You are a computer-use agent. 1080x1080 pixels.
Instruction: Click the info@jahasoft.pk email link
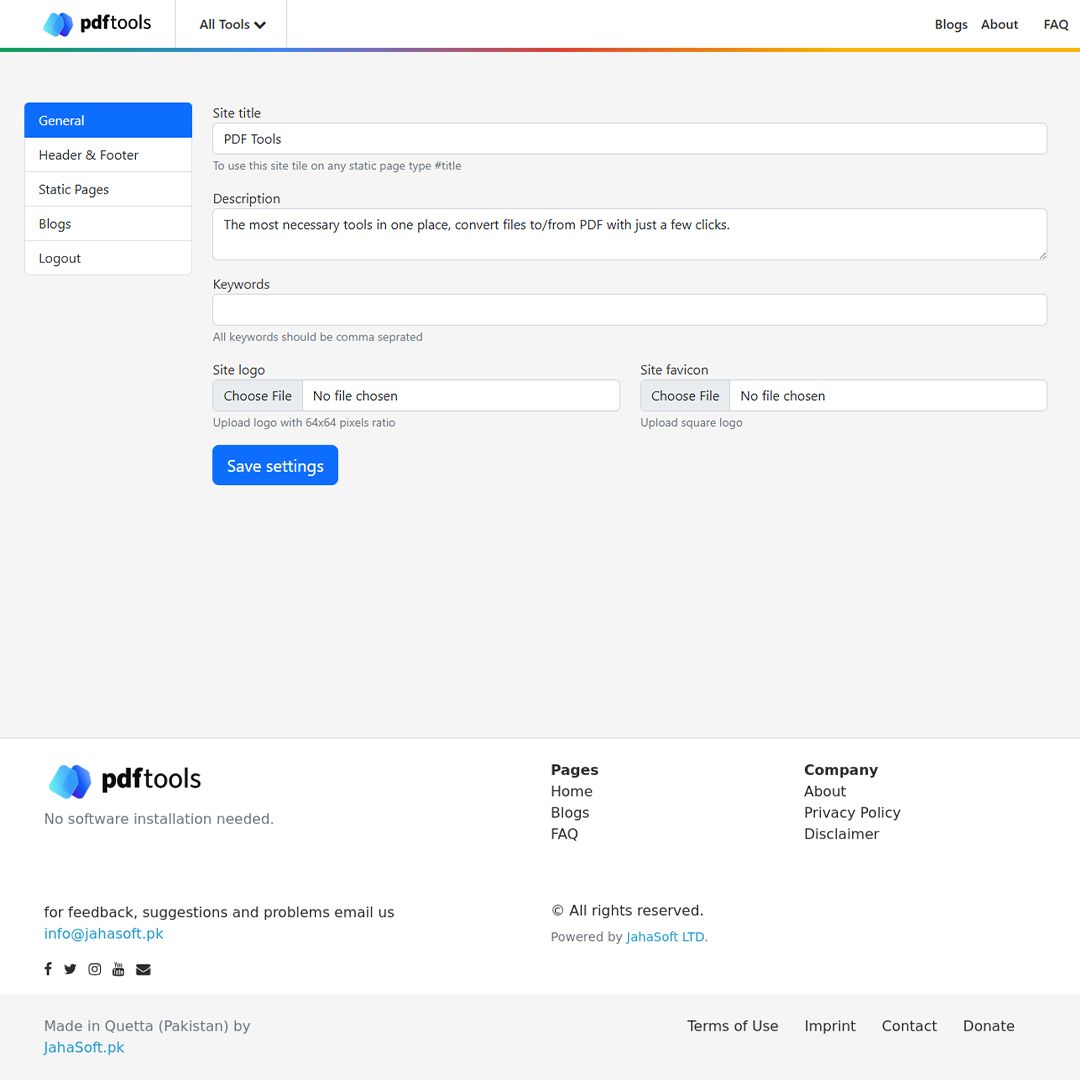tap(103, 934)
